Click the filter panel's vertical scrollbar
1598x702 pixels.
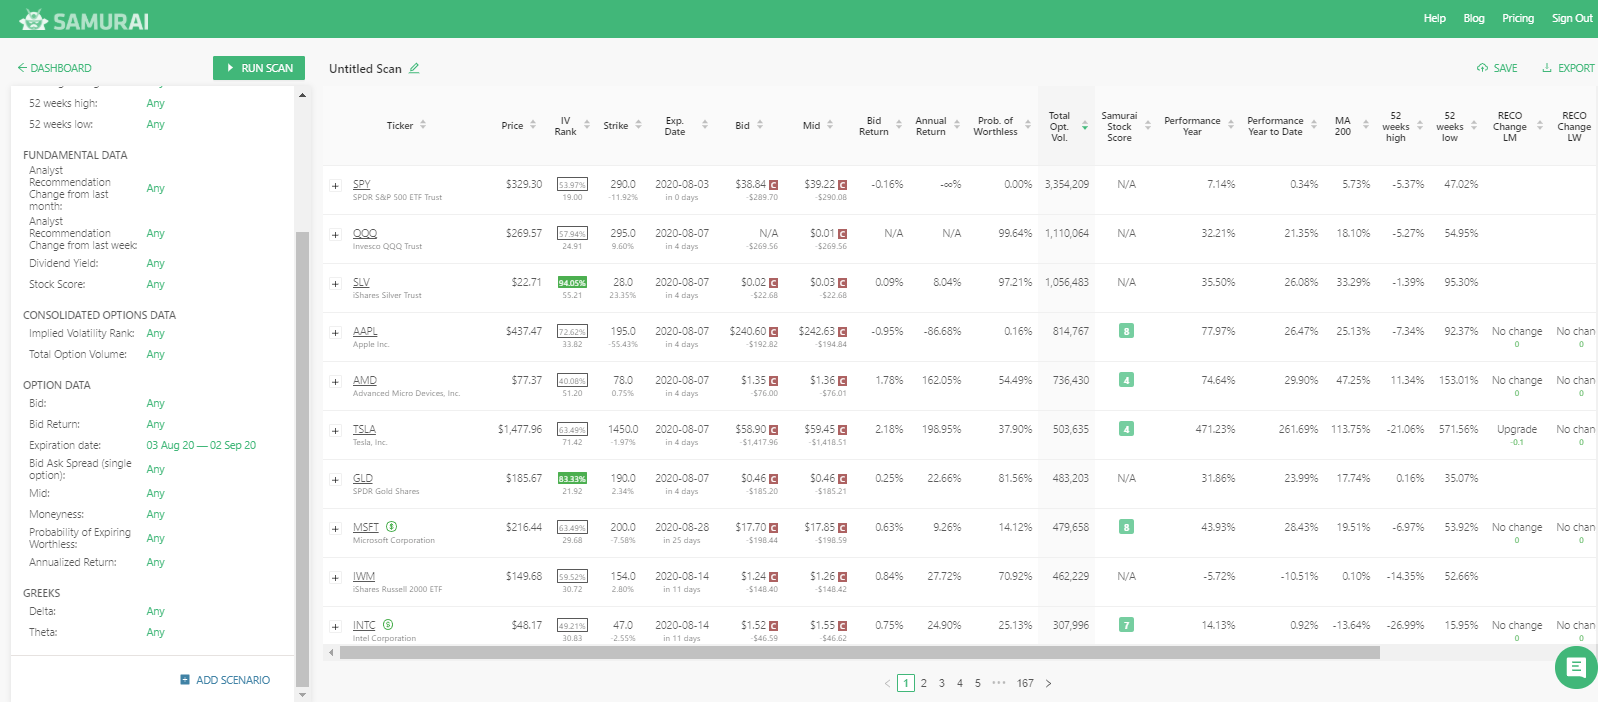(x=302, y=459)
